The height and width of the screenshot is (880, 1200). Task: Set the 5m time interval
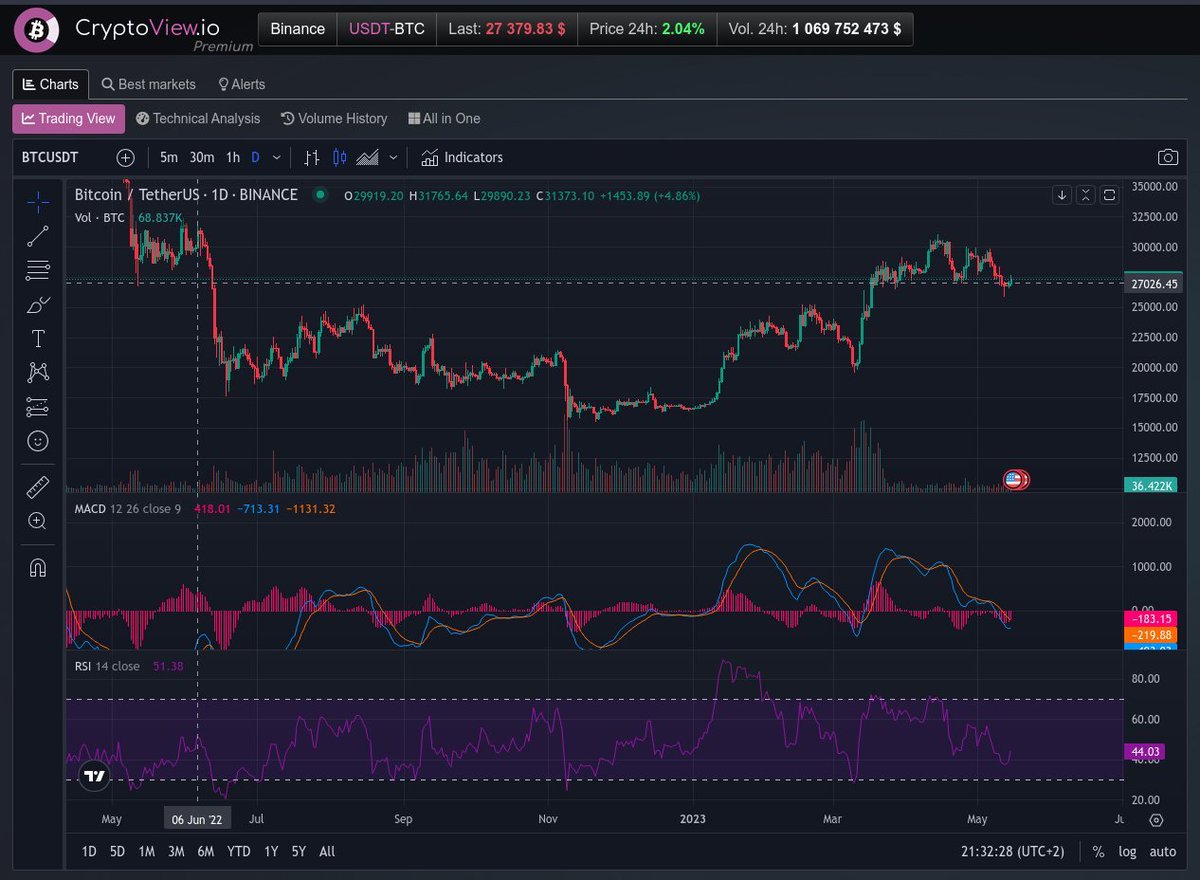pyautogui.click(x=169, y=157)
